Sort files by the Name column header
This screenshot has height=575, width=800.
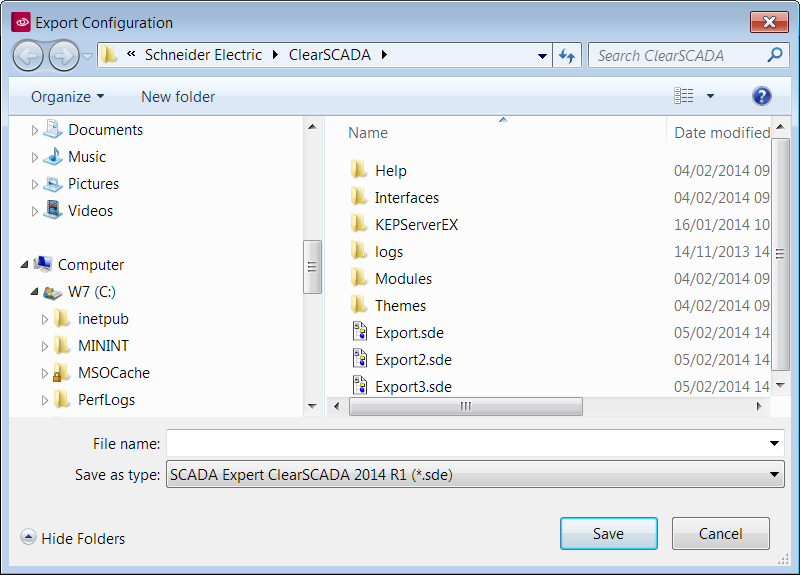(368, 133)
